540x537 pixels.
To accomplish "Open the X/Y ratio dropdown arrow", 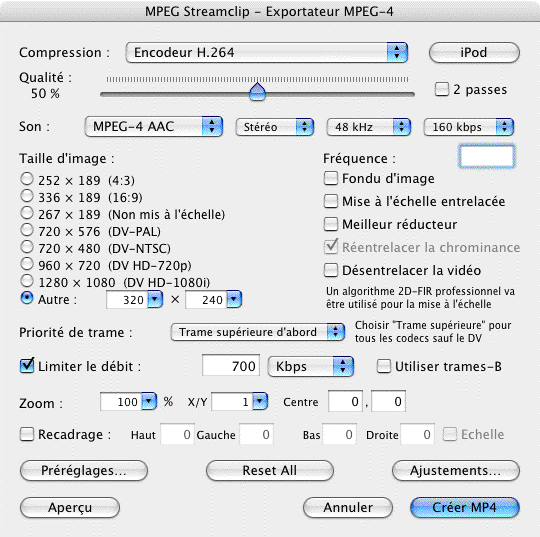I will [x=260, y=401].
